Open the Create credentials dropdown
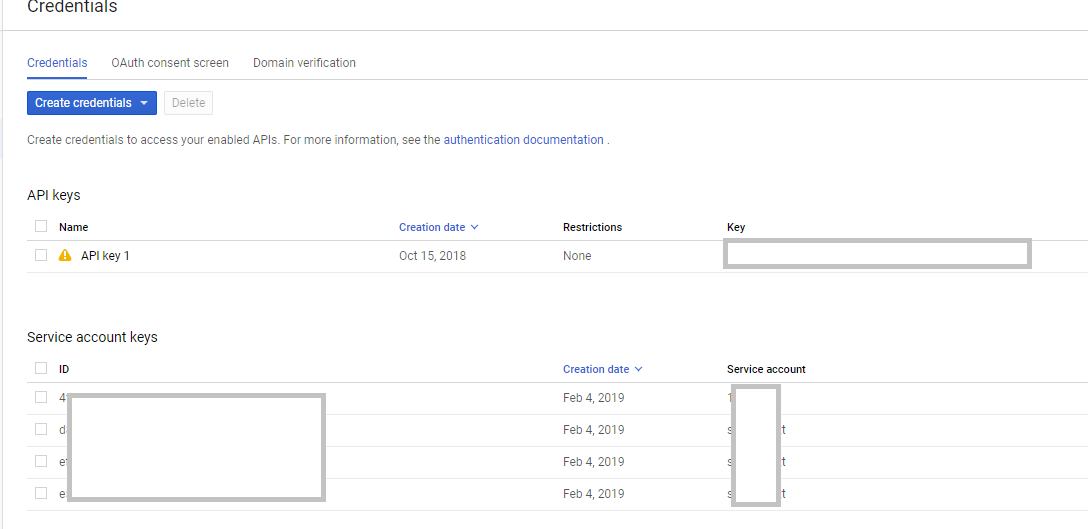This screenshot has height=529, width=1088. click(92, 103)
